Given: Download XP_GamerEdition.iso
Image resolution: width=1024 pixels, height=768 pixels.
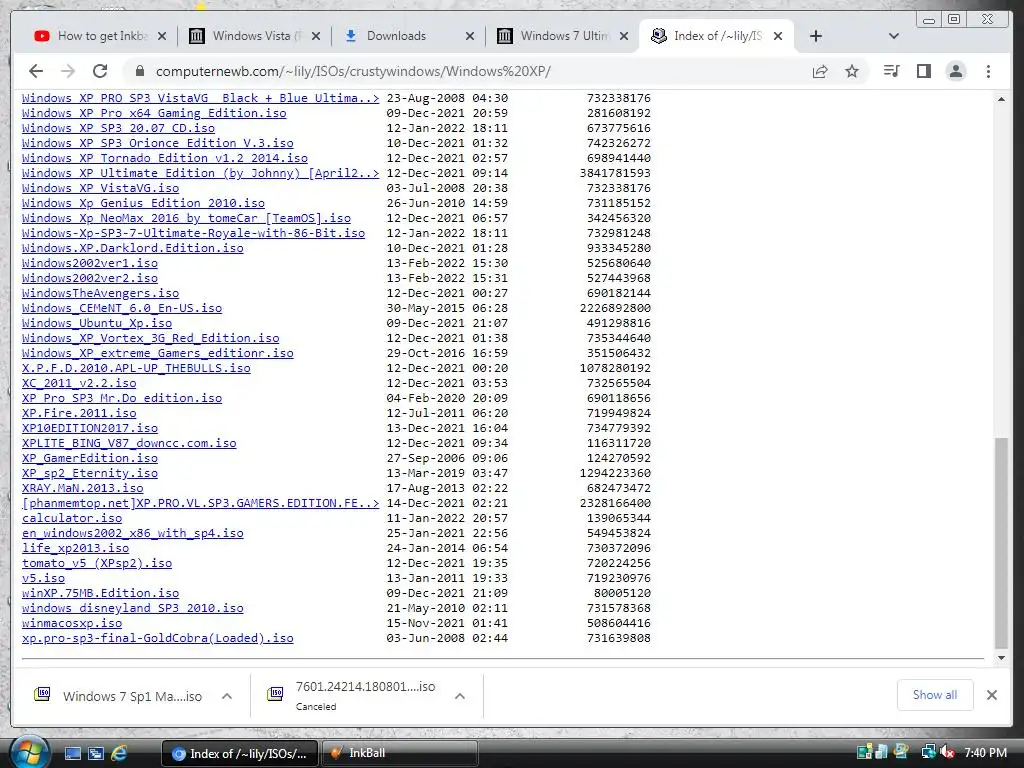Looking at the screenshot, I should coord(89,458).
